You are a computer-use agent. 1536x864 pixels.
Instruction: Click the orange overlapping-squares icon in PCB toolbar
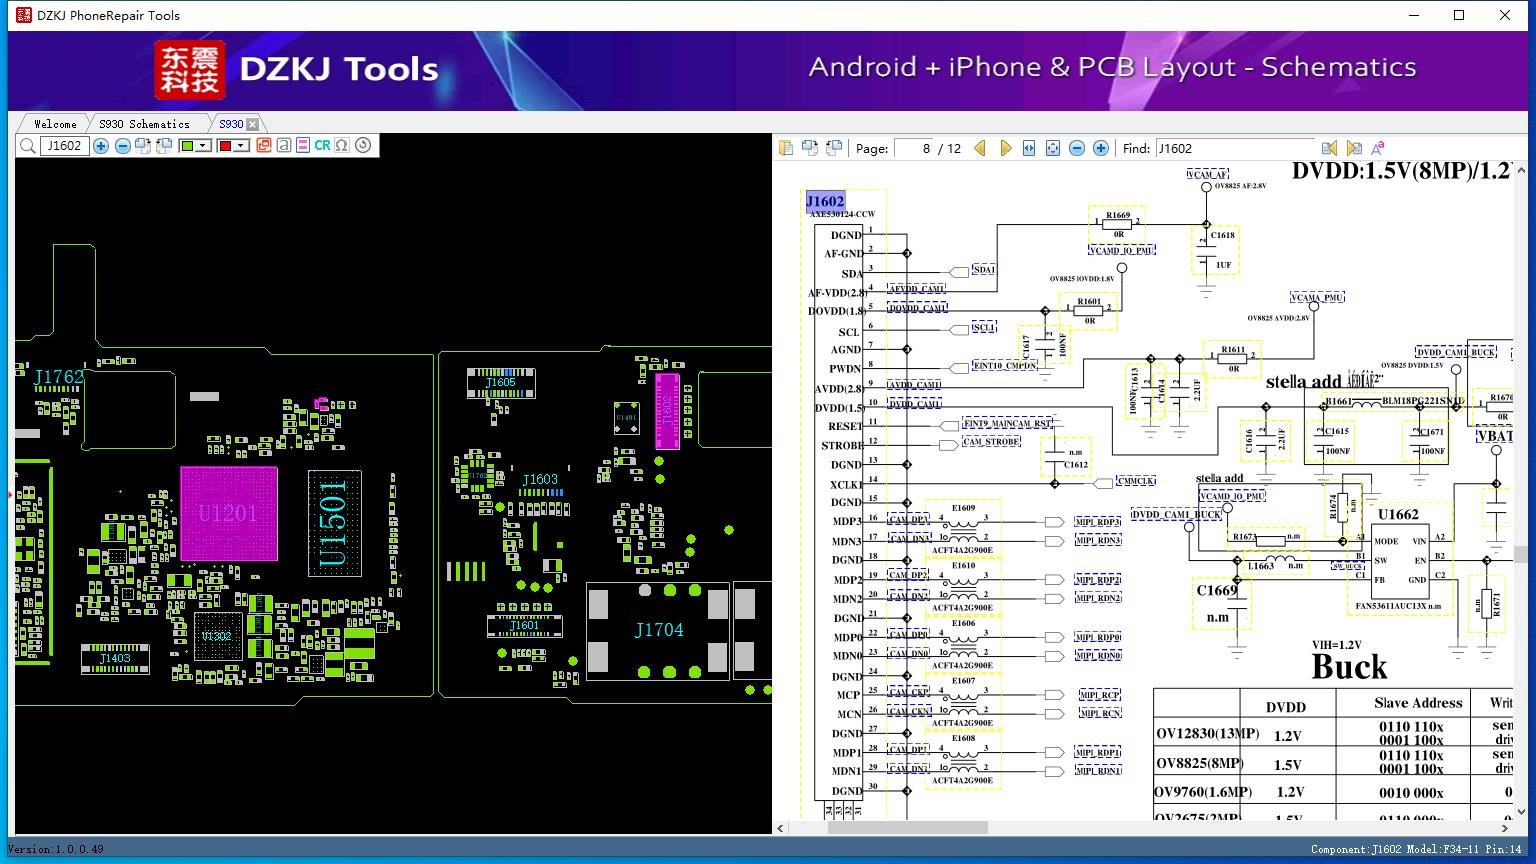[x=264, y=146]
